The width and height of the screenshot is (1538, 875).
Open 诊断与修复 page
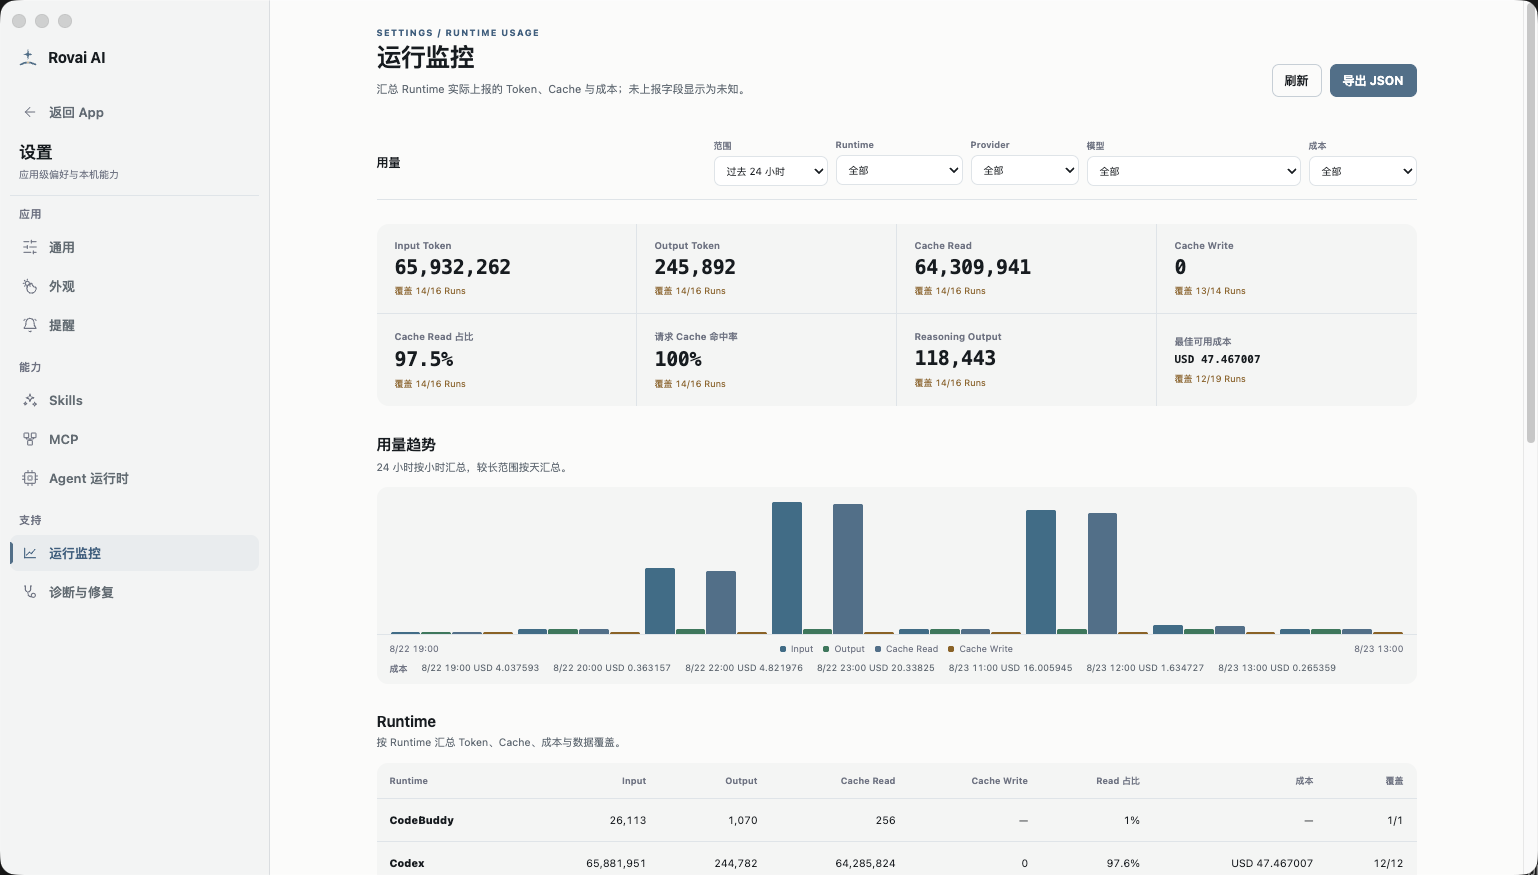coord(134,592)
